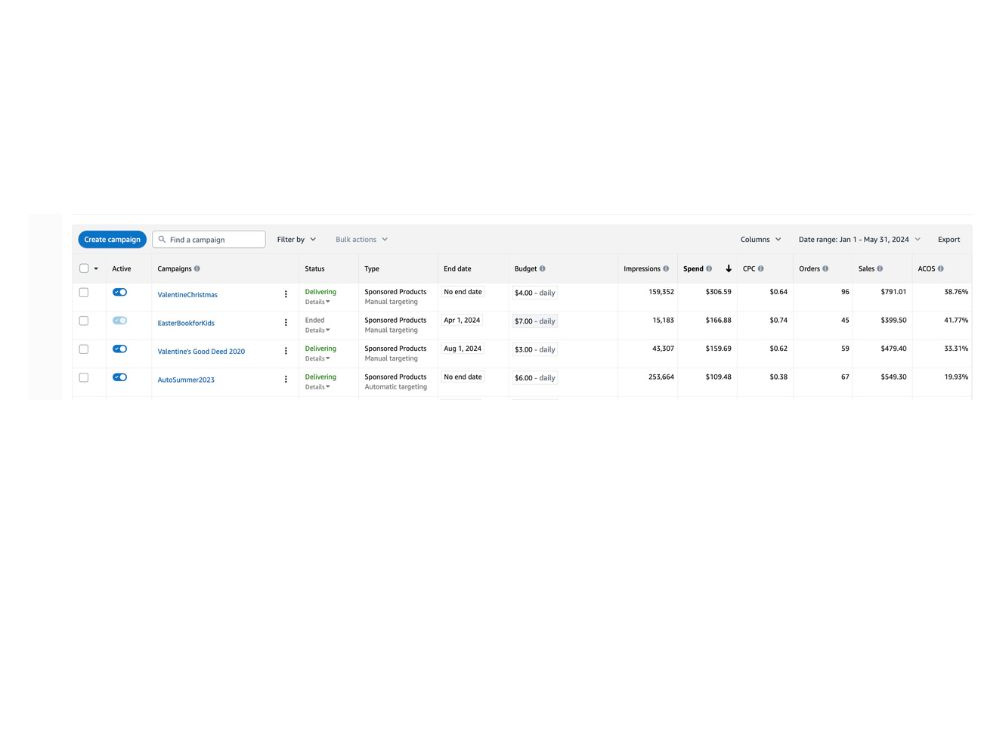Open Valentine's Good Deed 2020 campaign link

[x=201, y=351]
